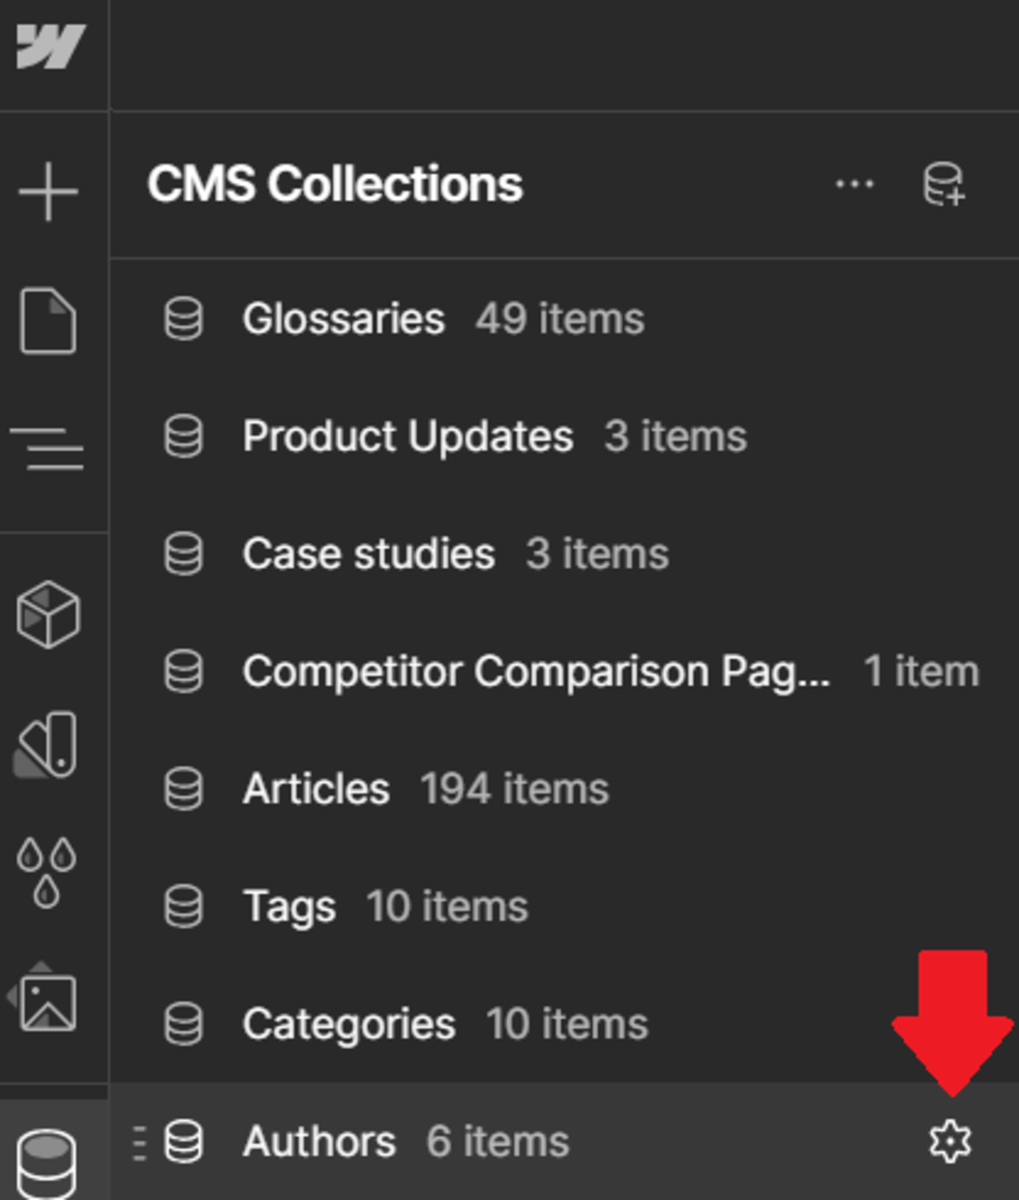Click the Authors row drag handle
Screen dimensions: 1019x1200
(x=139, y=1141)
